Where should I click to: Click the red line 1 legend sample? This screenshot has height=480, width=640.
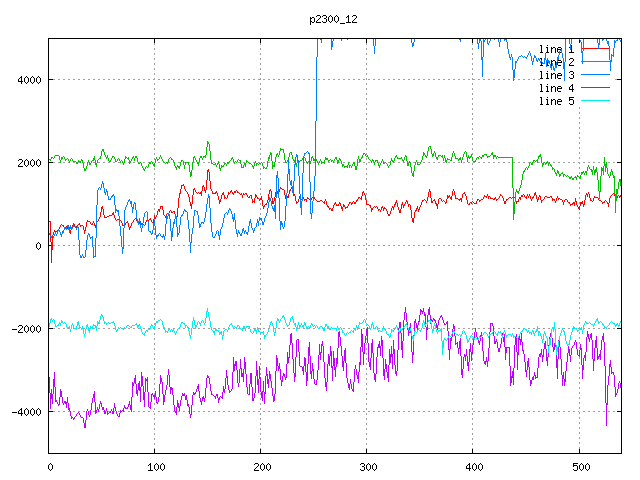[x=596, y=49]
